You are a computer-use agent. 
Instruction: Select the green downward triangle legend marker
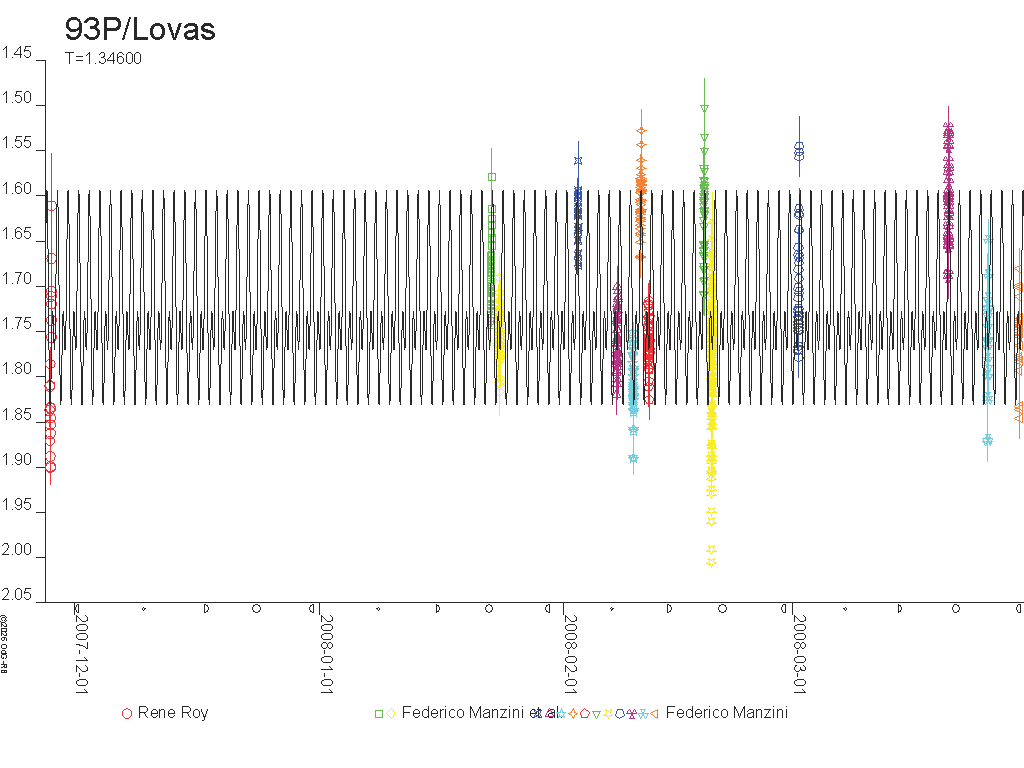point(596,714)
